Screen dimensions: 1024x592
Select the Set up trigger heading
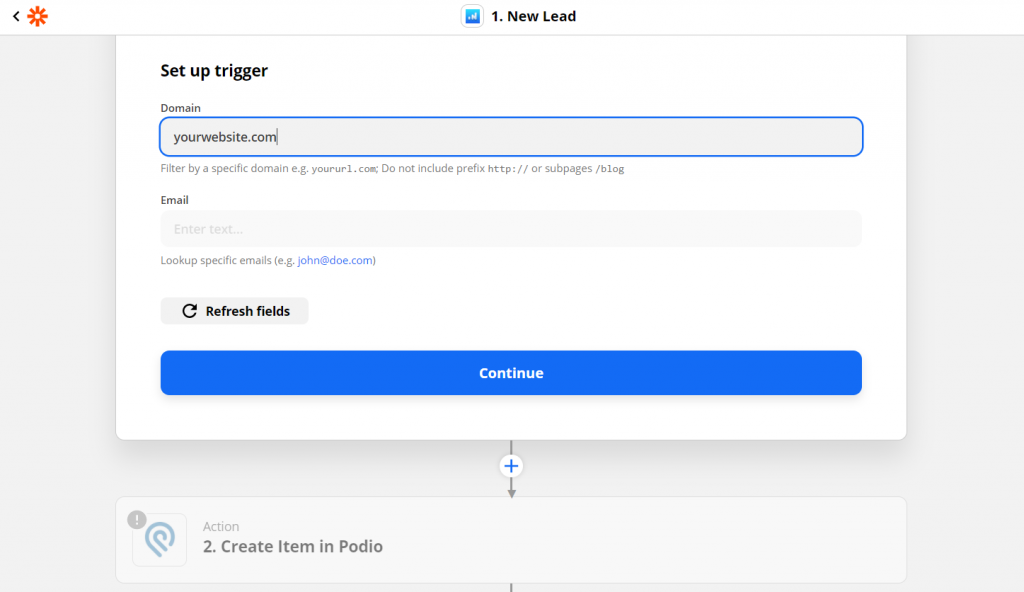tap(214, 71)
